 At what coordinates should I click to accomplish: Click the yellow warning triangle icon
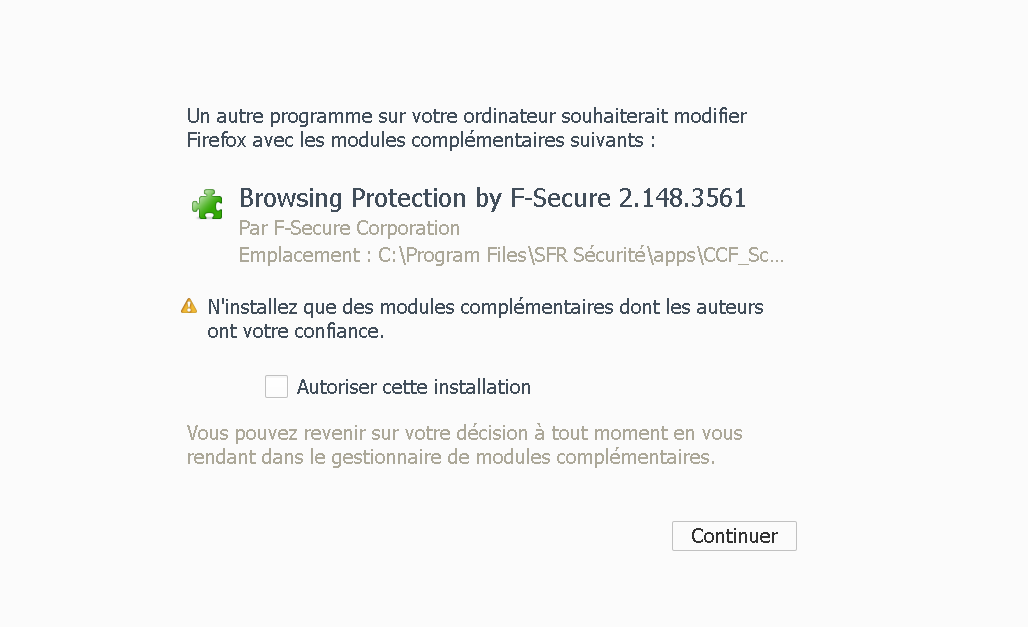[189, 306]
